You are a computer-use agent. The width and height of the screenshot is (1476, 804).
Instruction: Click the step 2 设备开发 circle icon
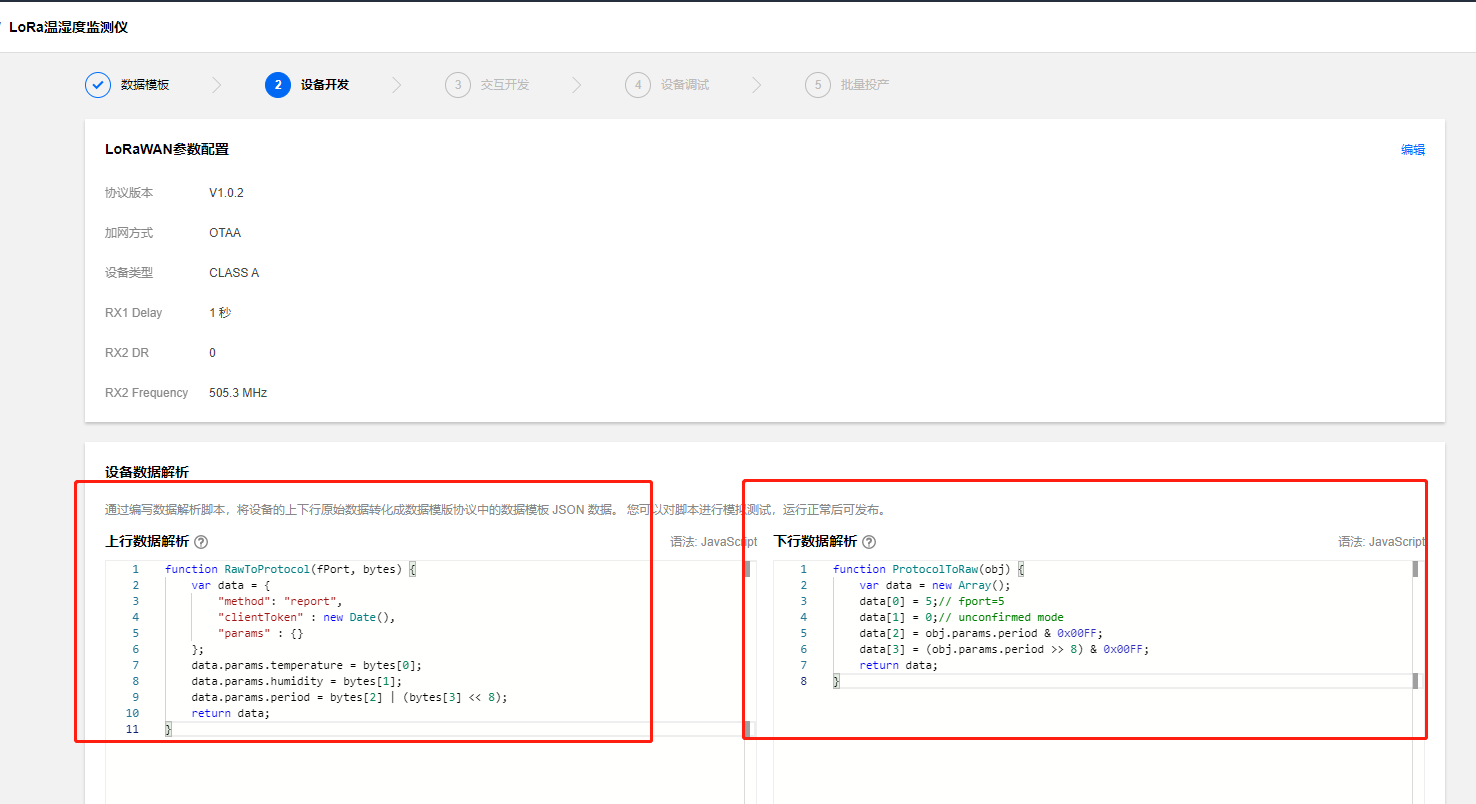(278, 85)
